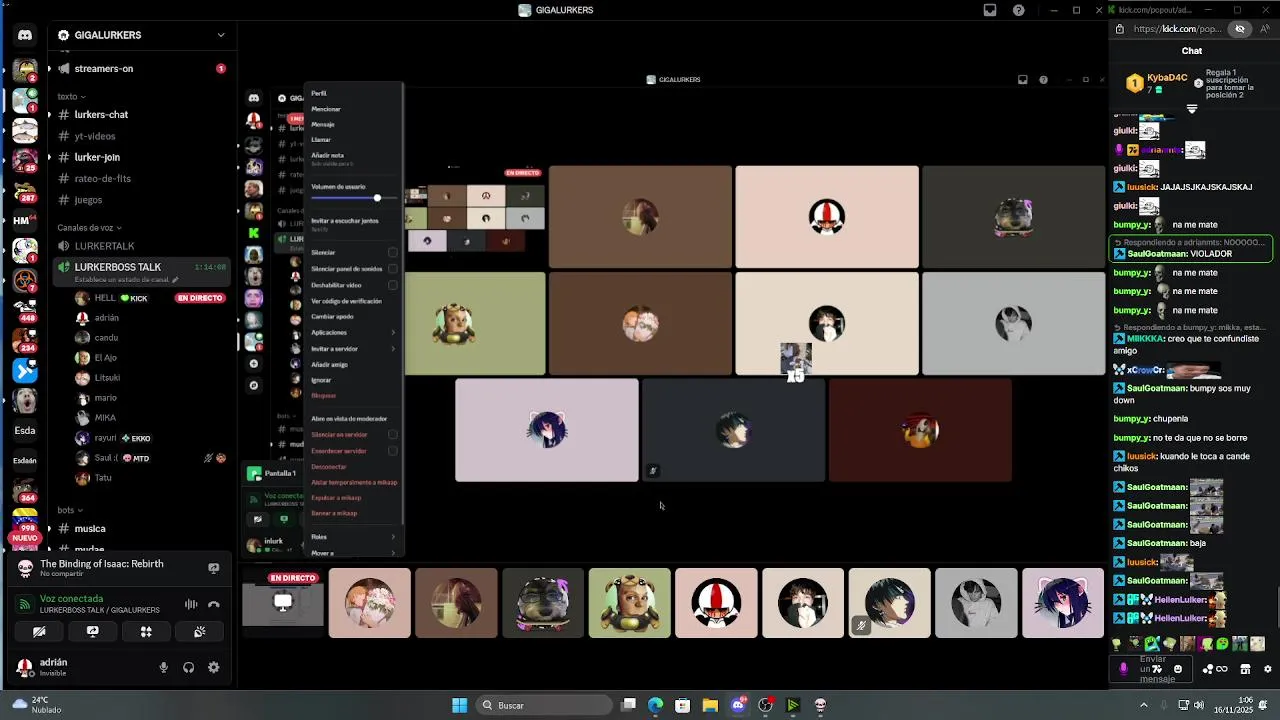Open Discord direct messages home icon

click(x=25, y=35)
